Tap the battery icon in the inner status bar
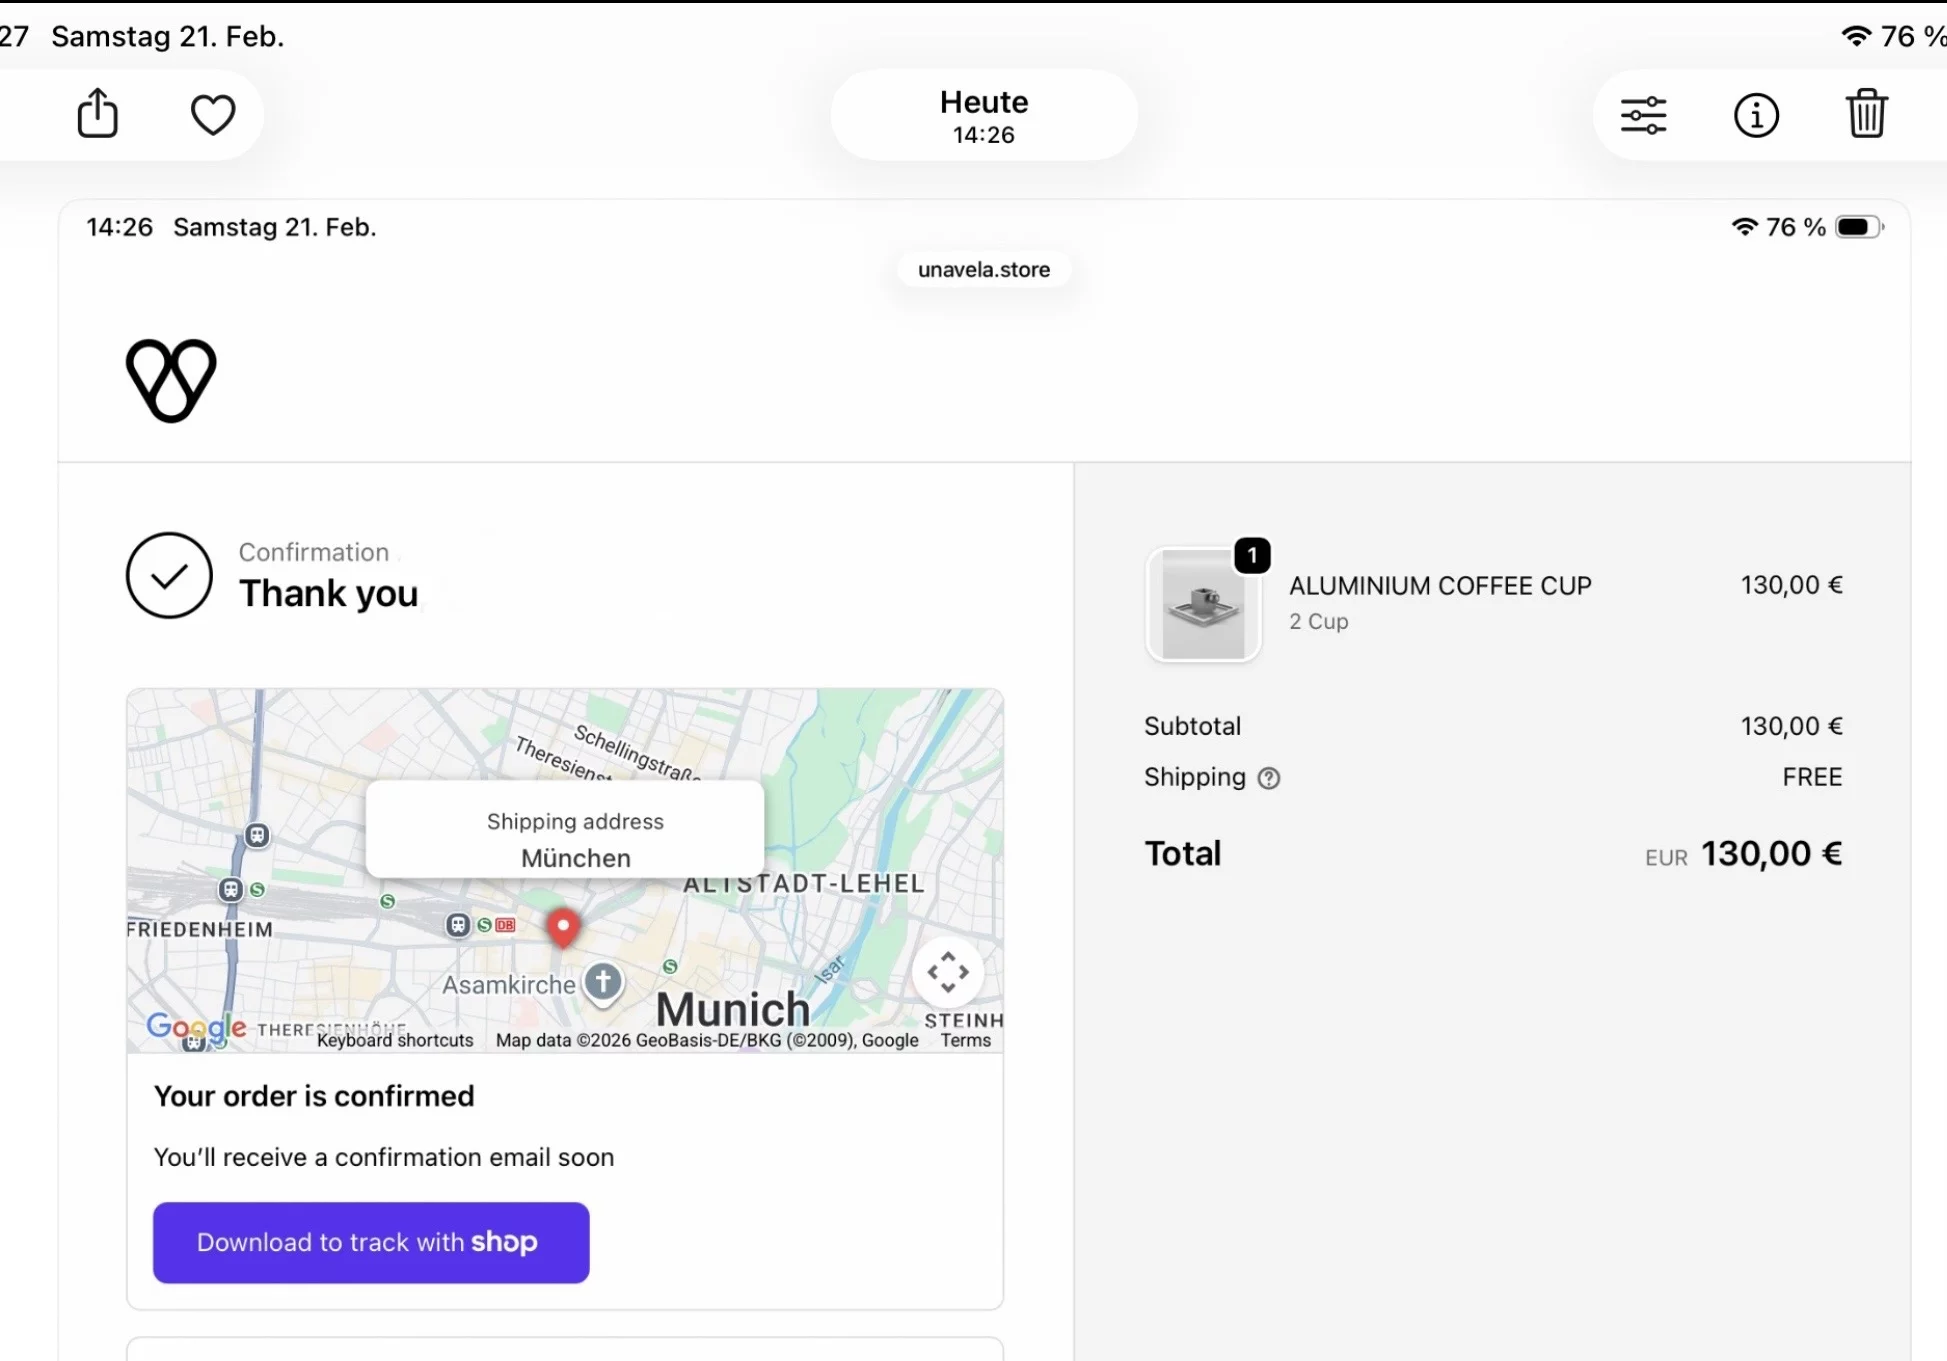This screenshot has width=1947, height=1361. pyautogui.click(x=1859, y=227)
